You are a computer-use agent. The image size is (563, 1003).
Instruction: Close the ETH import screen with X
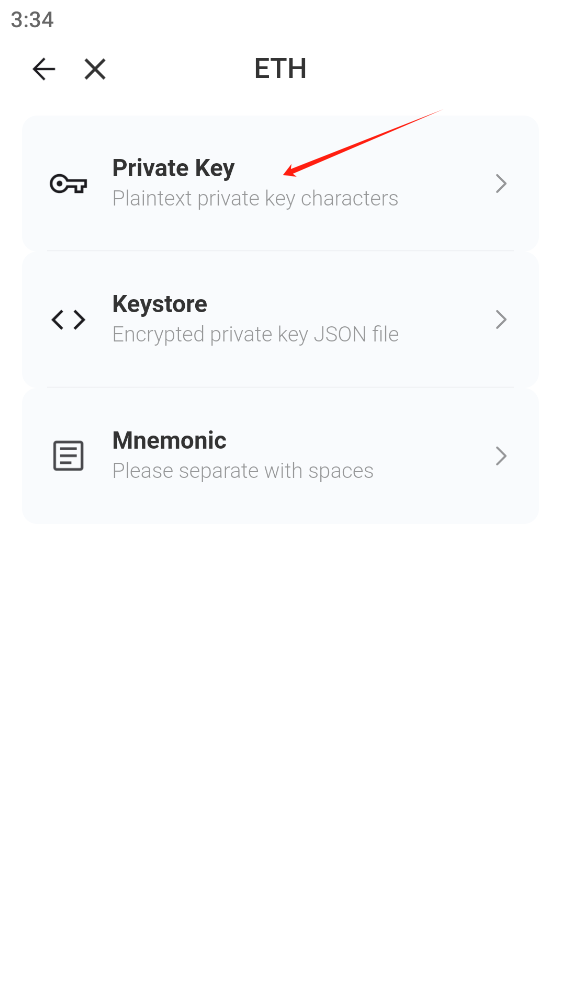click(95, 69)
